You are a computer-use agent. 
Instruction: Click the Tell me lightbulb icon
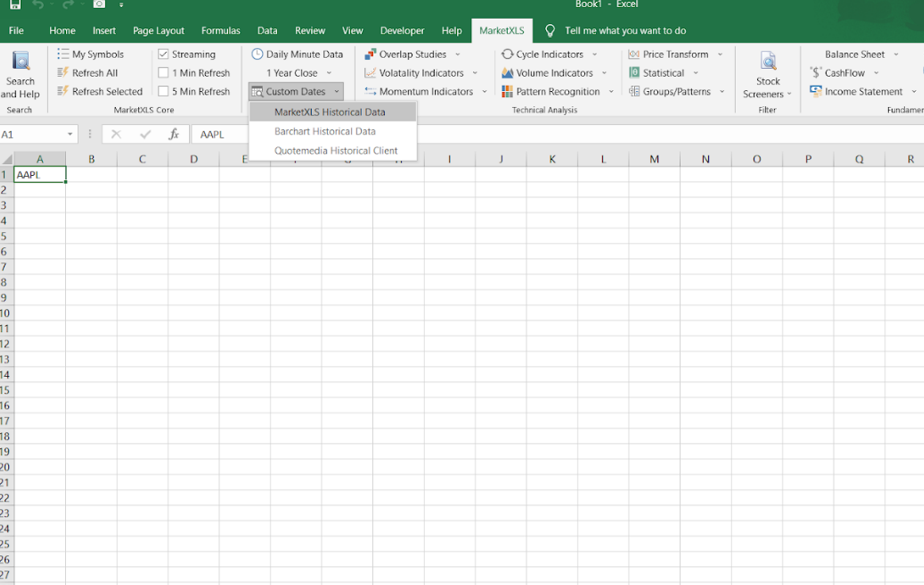(x=550, y=31)
